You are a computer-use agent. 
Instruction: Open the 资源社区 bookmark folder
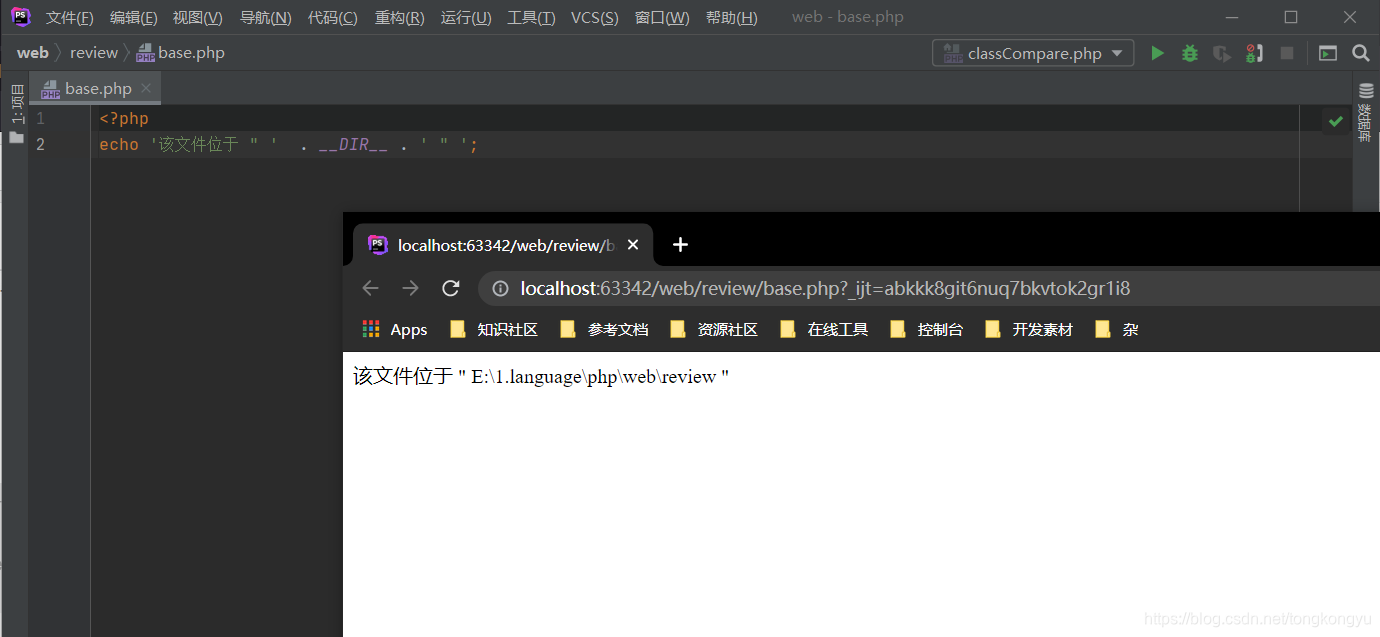714,329
